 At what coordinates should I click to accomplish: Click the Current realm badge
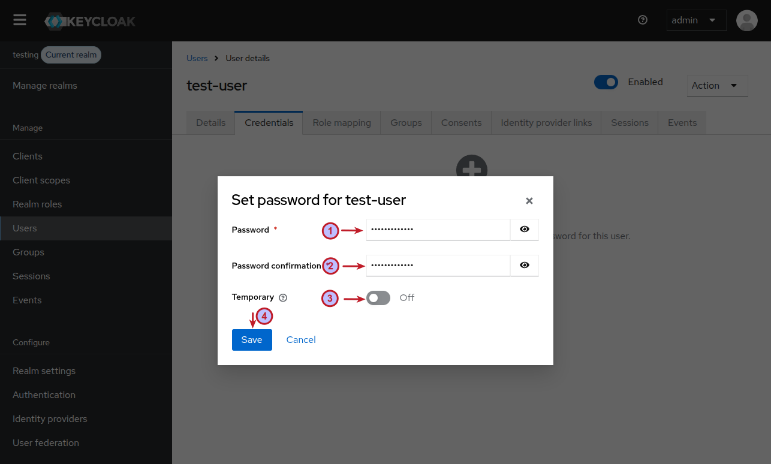click(71, 55)
